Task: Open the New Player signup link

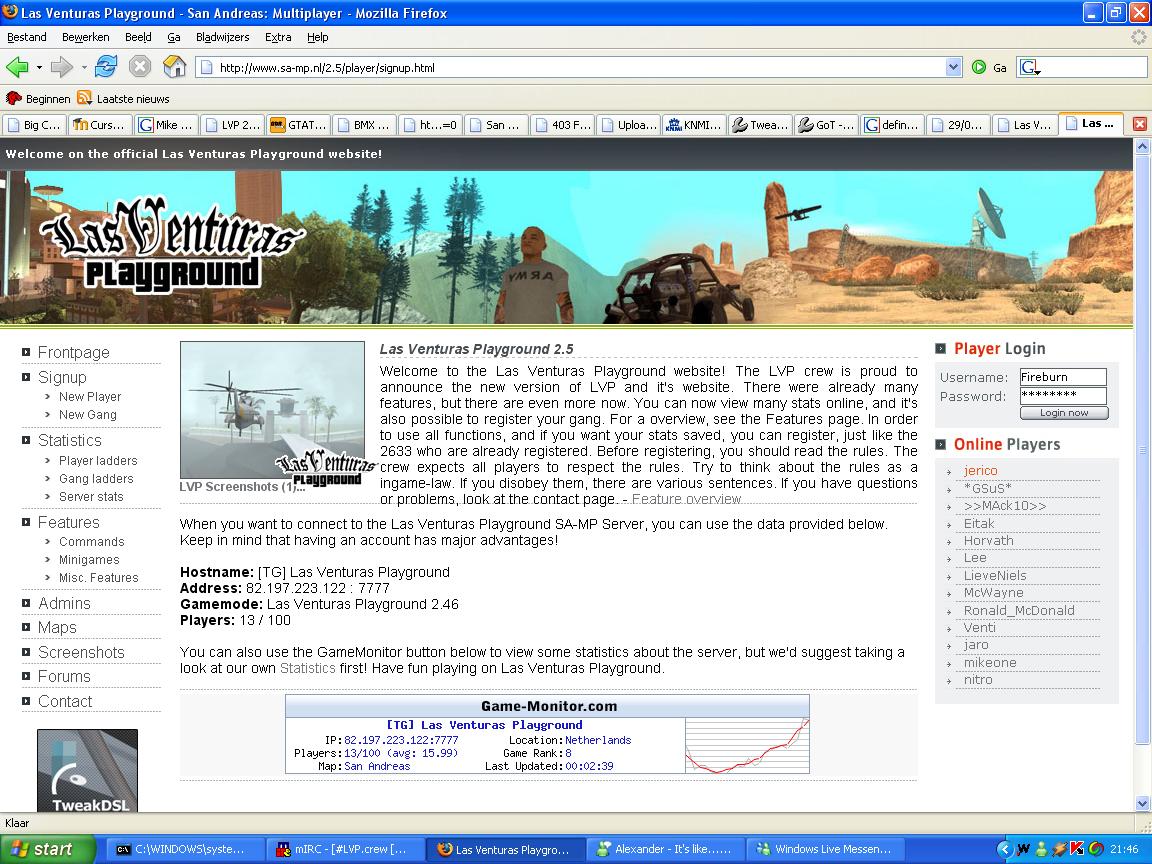Action: pyautogui.click(x=90, y=397)
